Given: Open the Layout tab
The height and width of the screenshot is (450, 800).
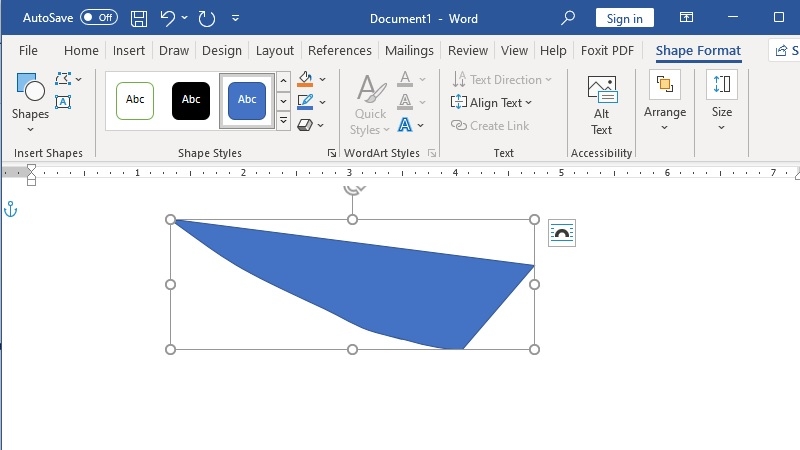Looking at the screenshot, I should click(274, 51).
